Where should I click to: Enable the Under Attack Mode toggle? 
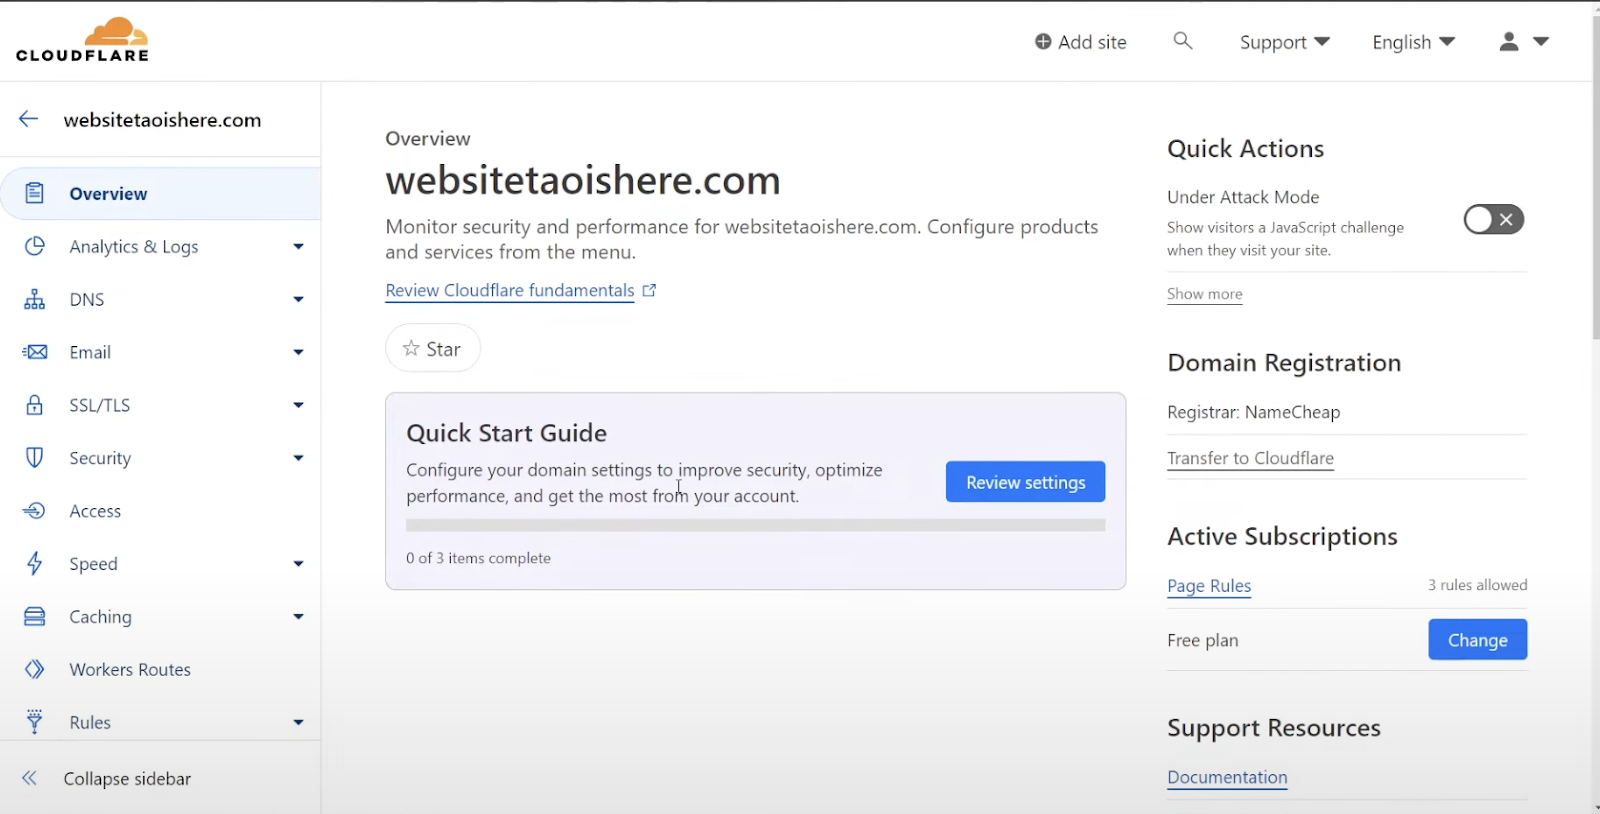(1494, 219)
